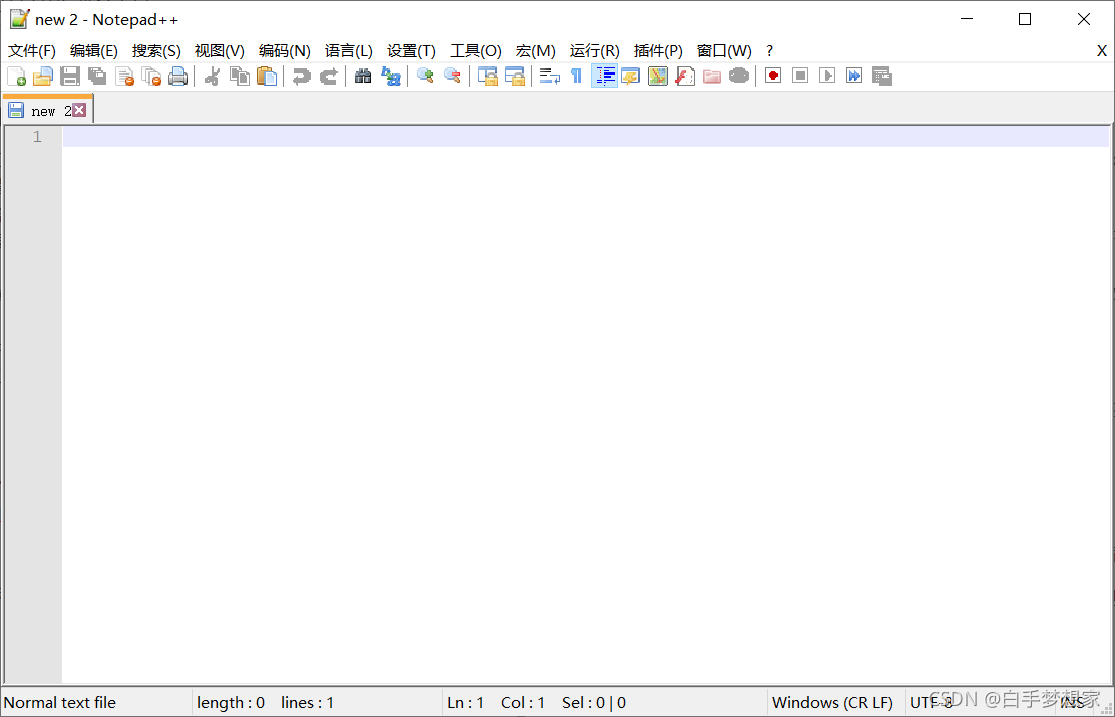Toggle the Function List icon

685,75
